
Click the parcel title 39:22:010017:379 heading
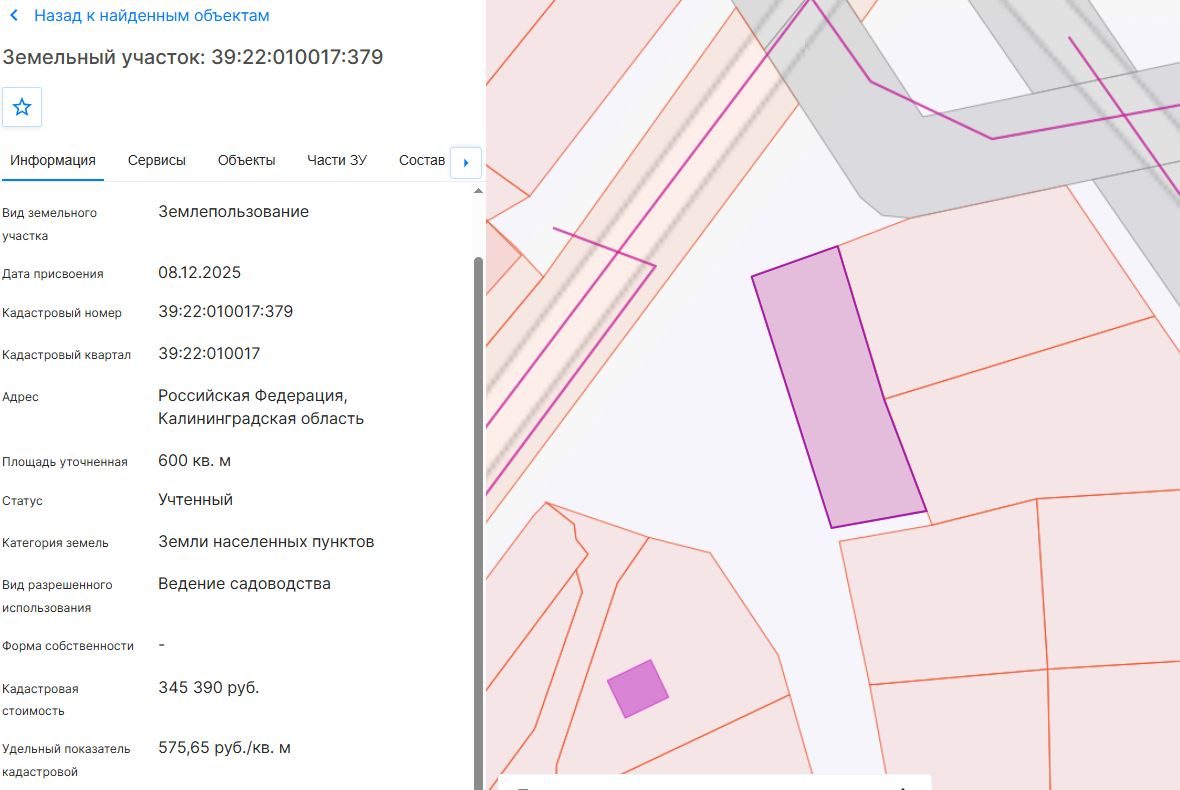pyautogui.click(x=193, y=57)
